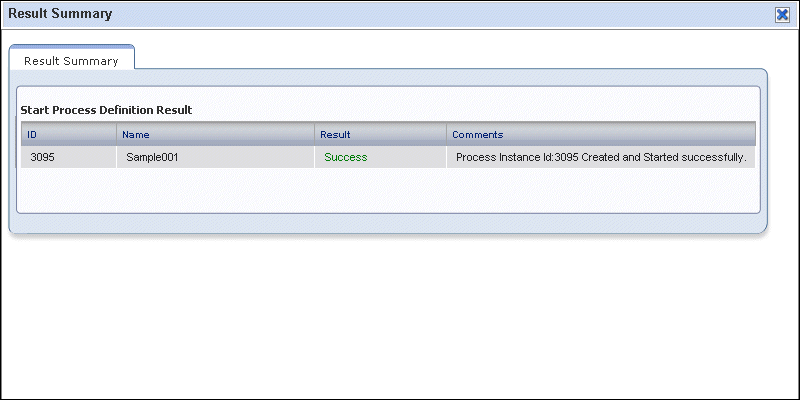Screen dimensions: 800x400
Task: Click the Result column header
Action: [381, 135]
